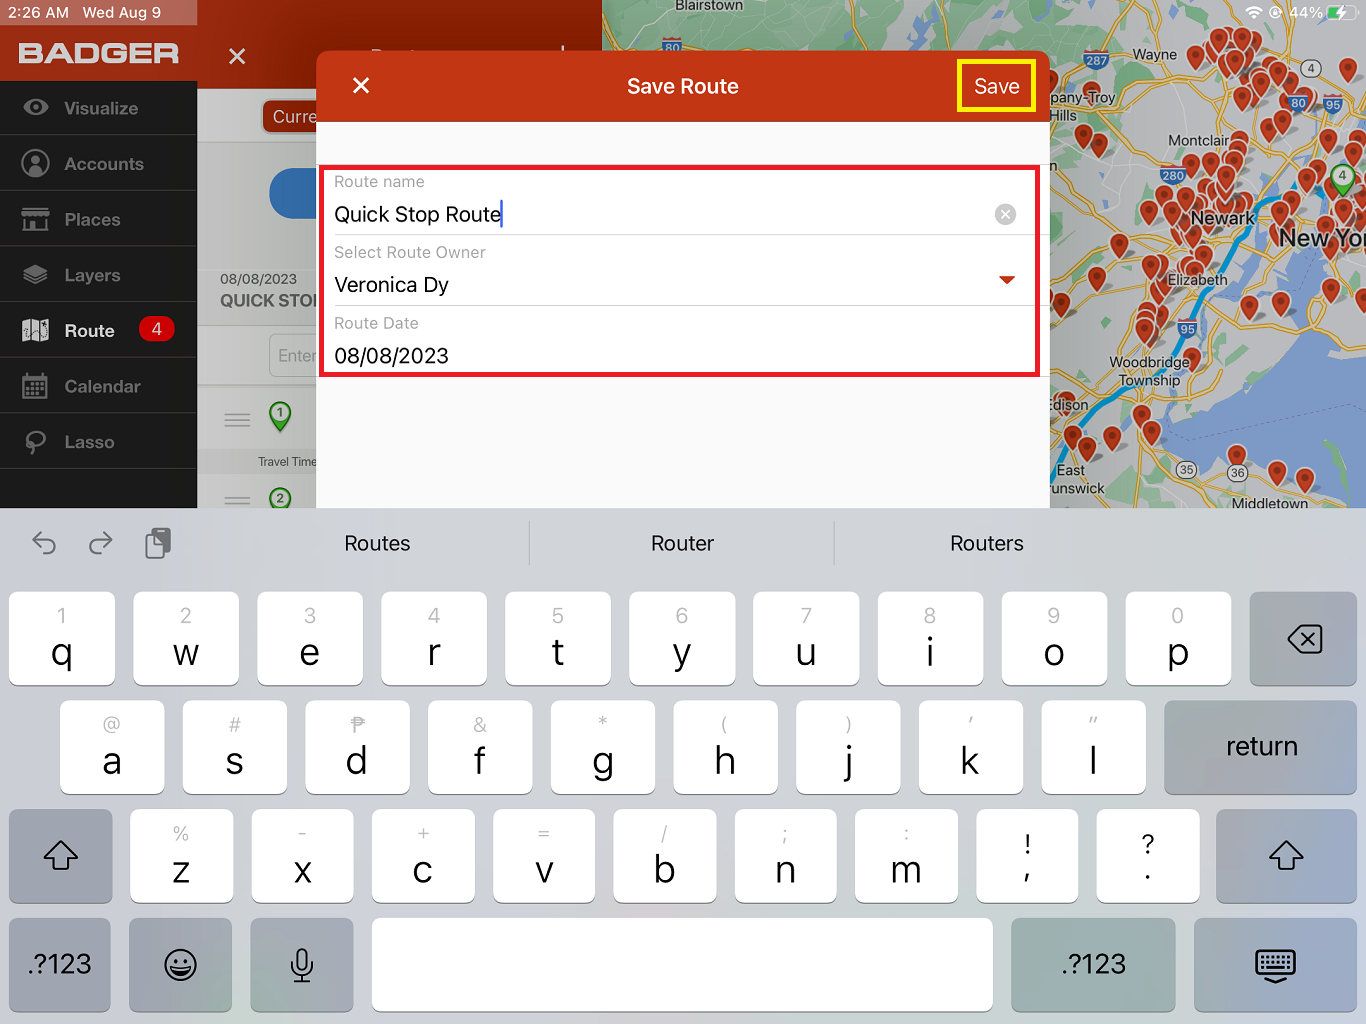Open Route in the sidebar
Screen dimensions: 1366x1024
[x=98, y=330]
